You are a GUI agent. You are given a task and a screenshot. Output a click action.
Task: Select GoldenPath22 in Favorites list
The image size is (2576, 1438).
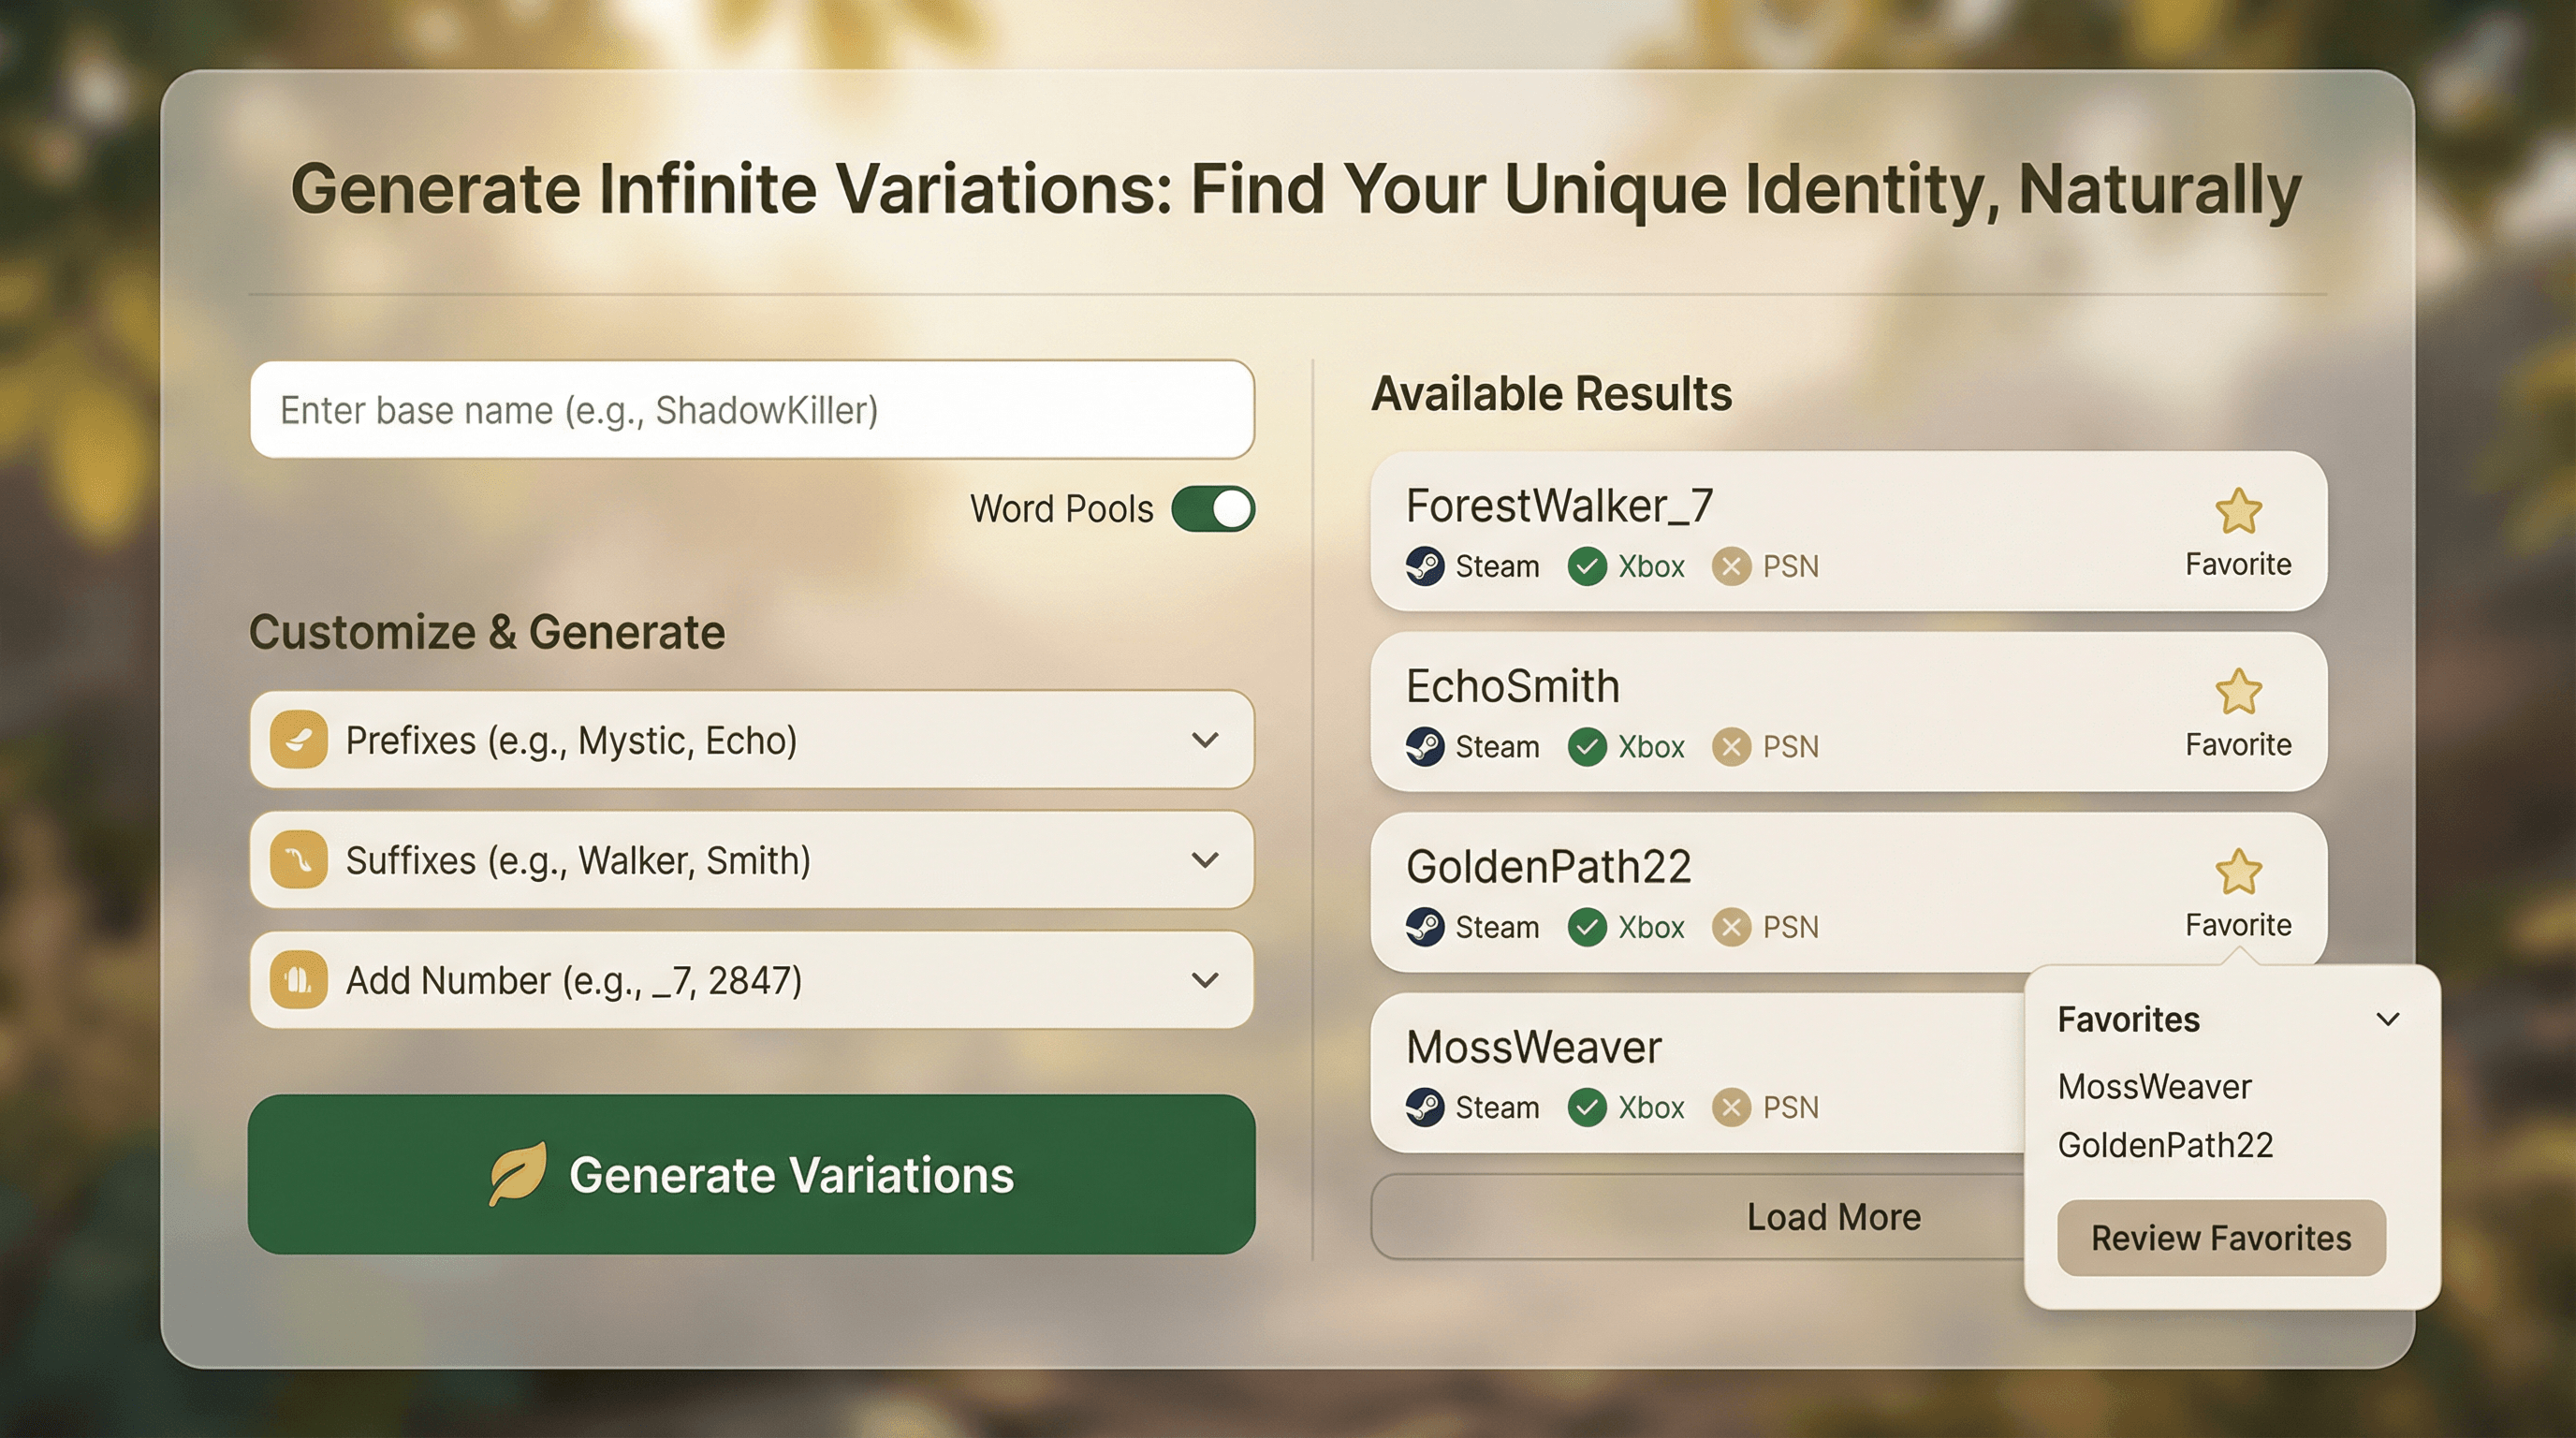[x=2165, y=1145]
